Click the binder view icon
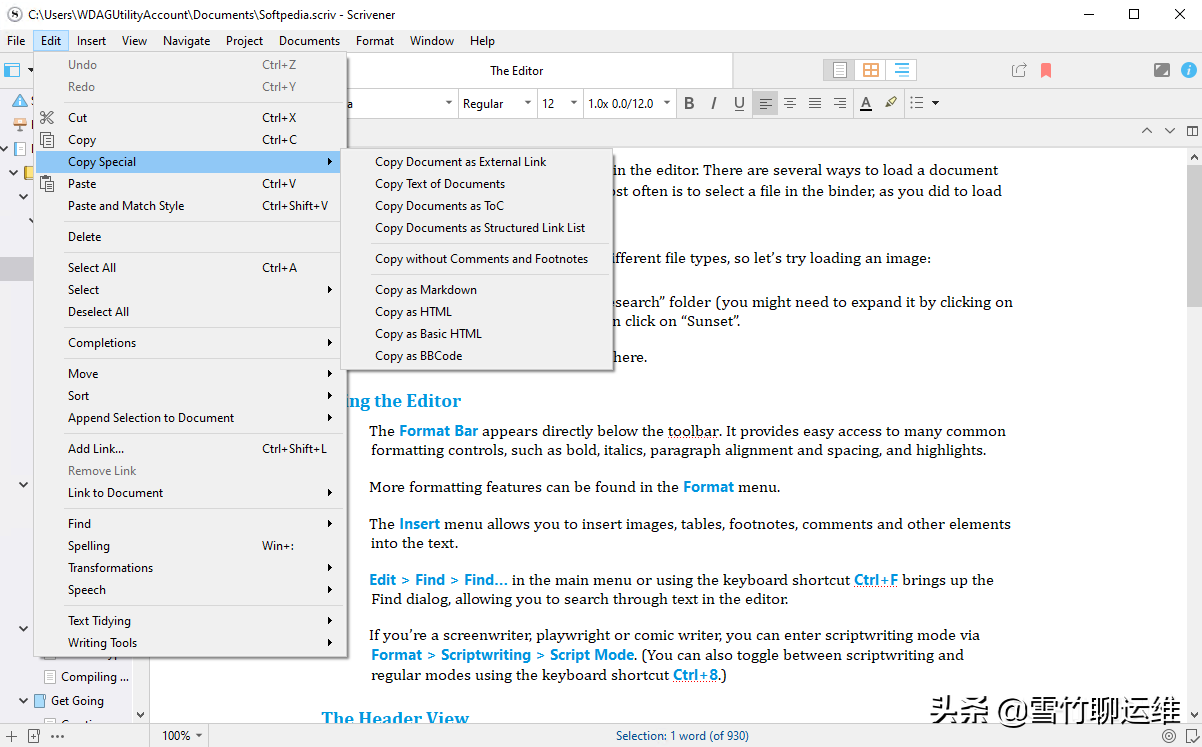Image resolution: width=1202 pixels, height=747 pixels. pos(12,70)
